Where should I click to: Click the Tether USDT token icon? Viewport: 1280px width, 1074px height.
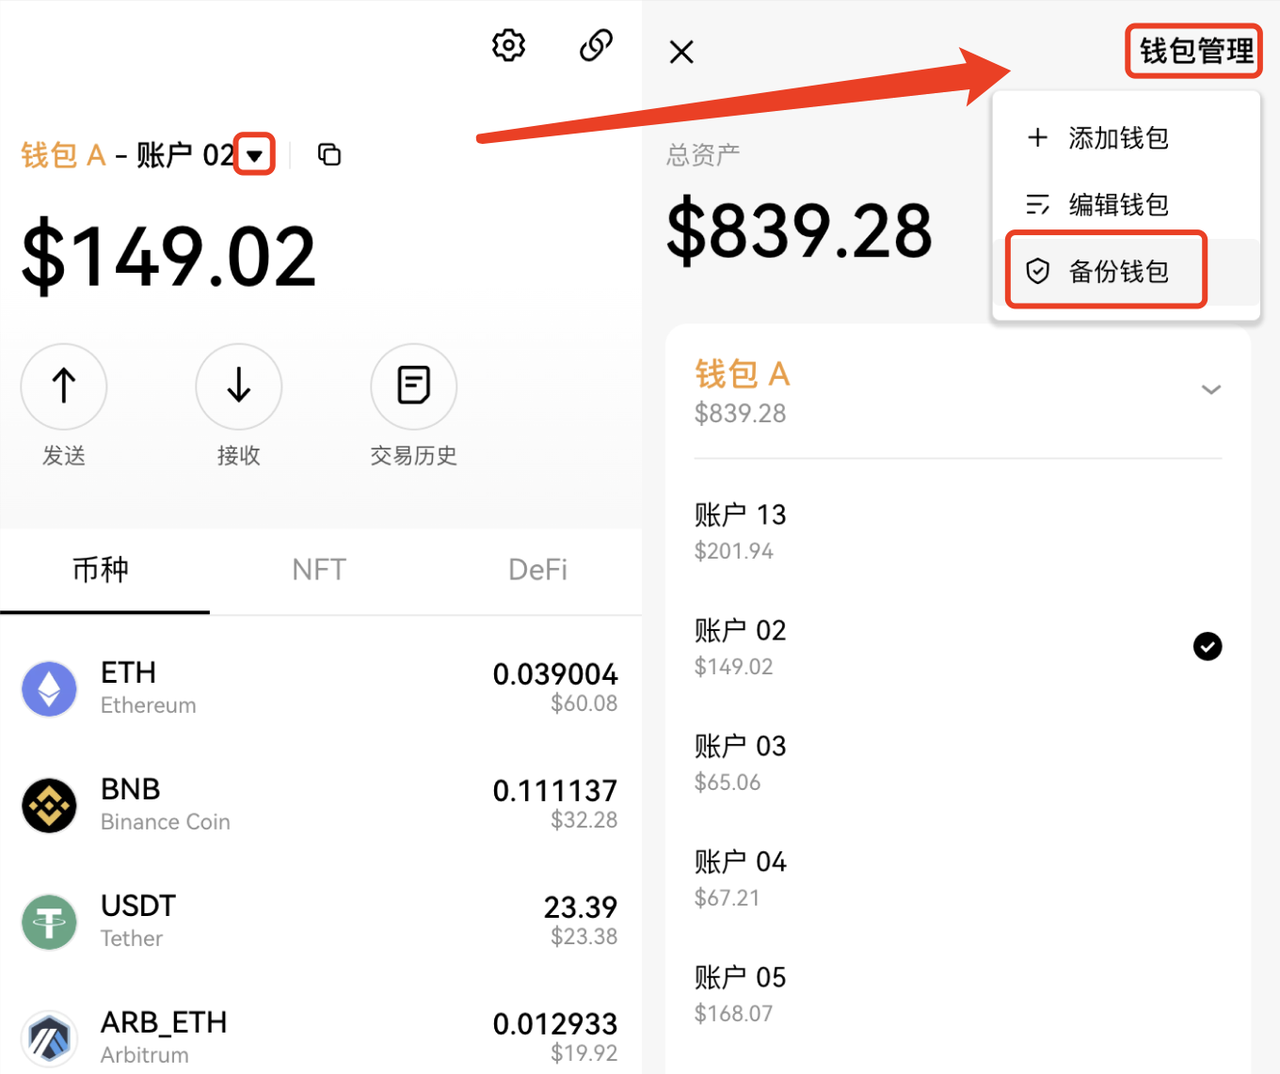tap(49, 922)
